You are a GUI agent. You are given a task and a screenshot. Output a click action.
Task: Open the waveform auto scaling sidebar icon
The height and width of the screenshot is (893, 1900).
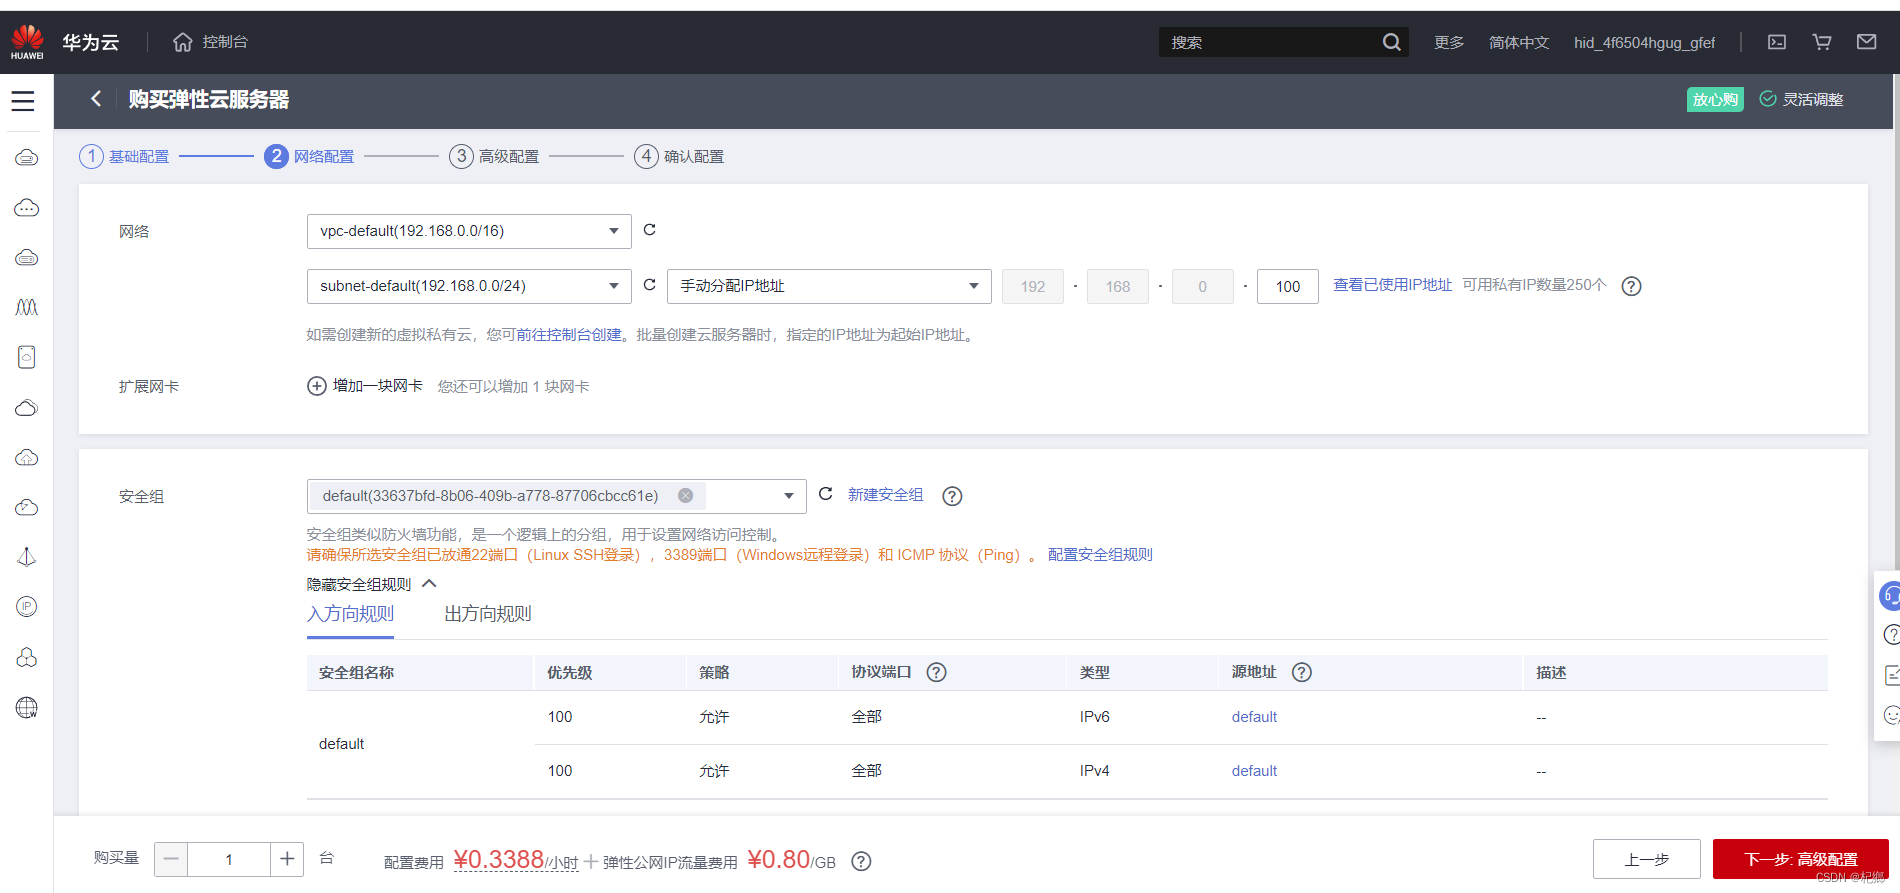(27, 307)
